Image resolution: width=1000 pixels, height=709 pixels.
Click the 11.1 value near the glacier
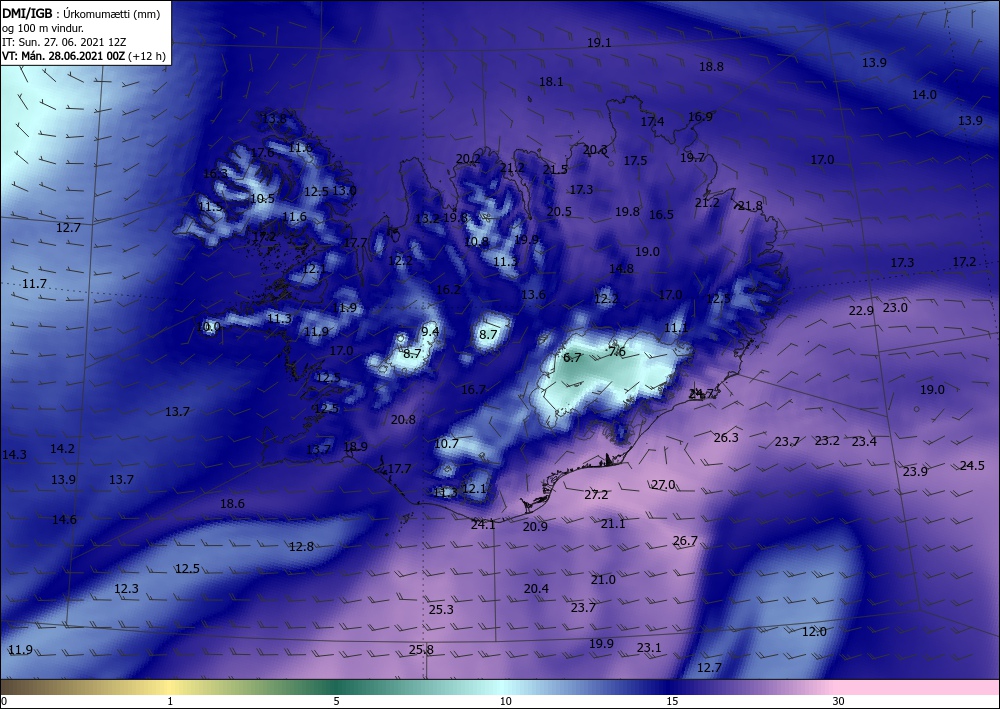tap(676, 328)
